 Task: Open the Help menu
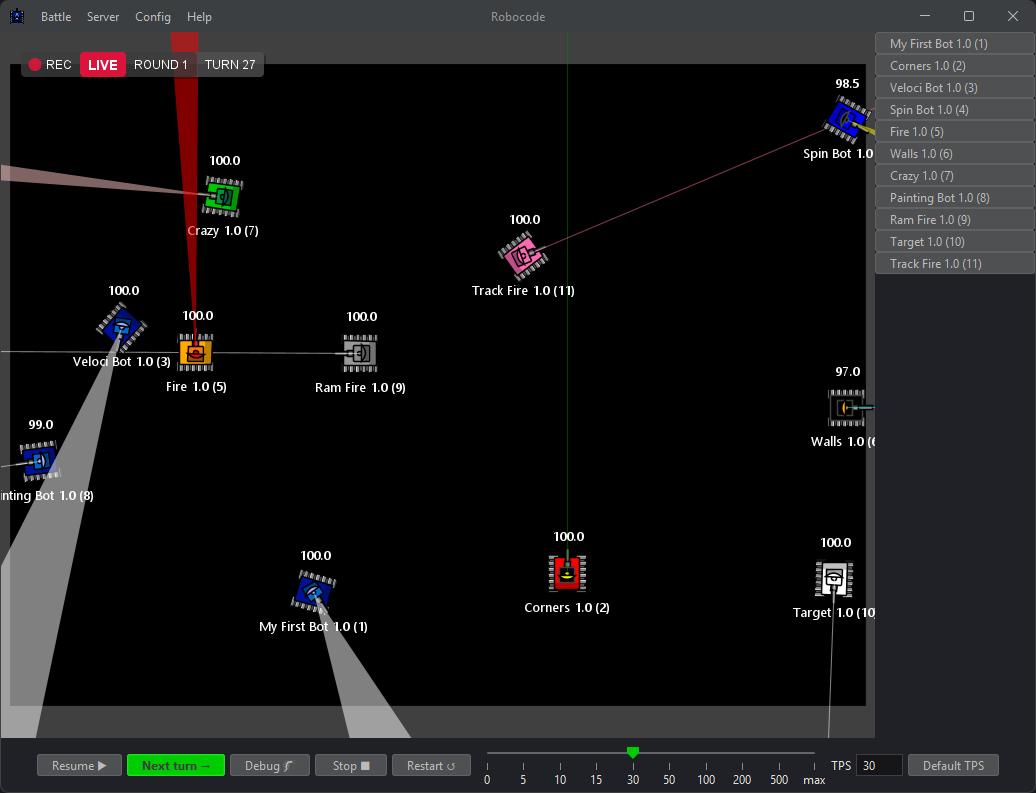point(199,17)
